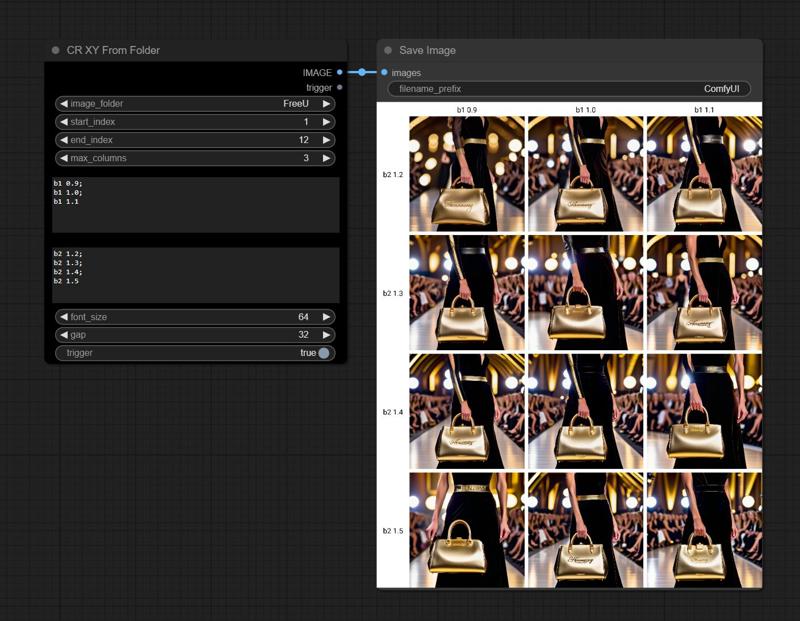
Task: Select the link midpoint dot between the nodes
Action: click(x=362, y=72)
